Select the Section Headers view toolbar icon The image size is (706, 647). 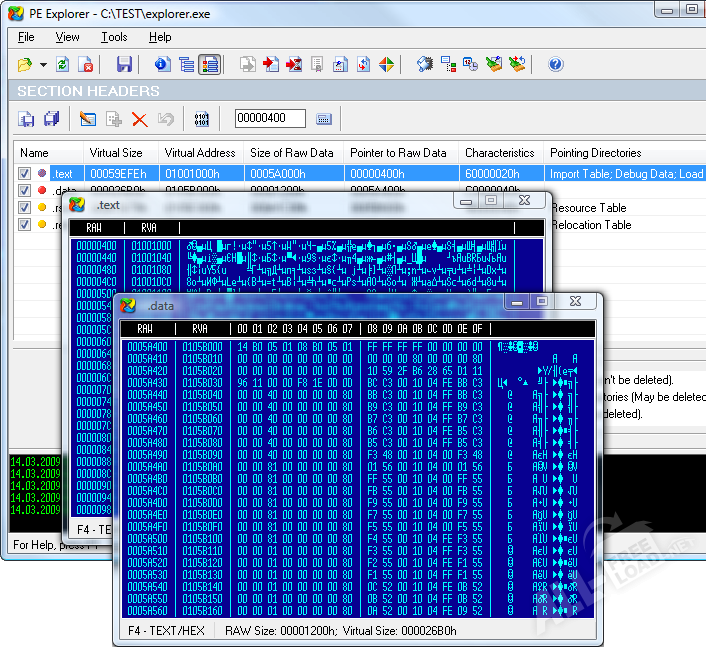209,65
